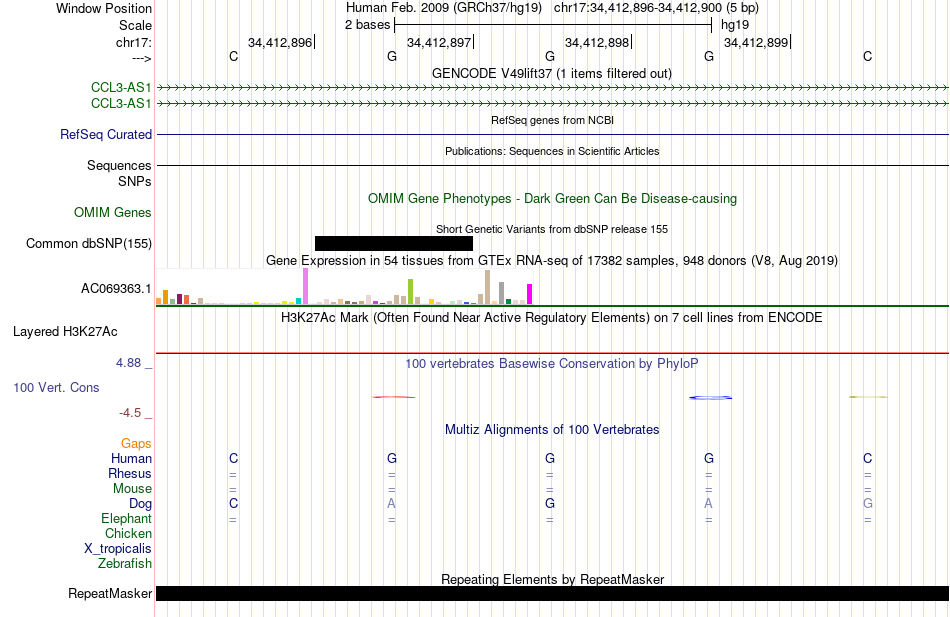Click the 2 bases scale bar
The width and height of the screenshot is (950, 617).
click(553, 25)
